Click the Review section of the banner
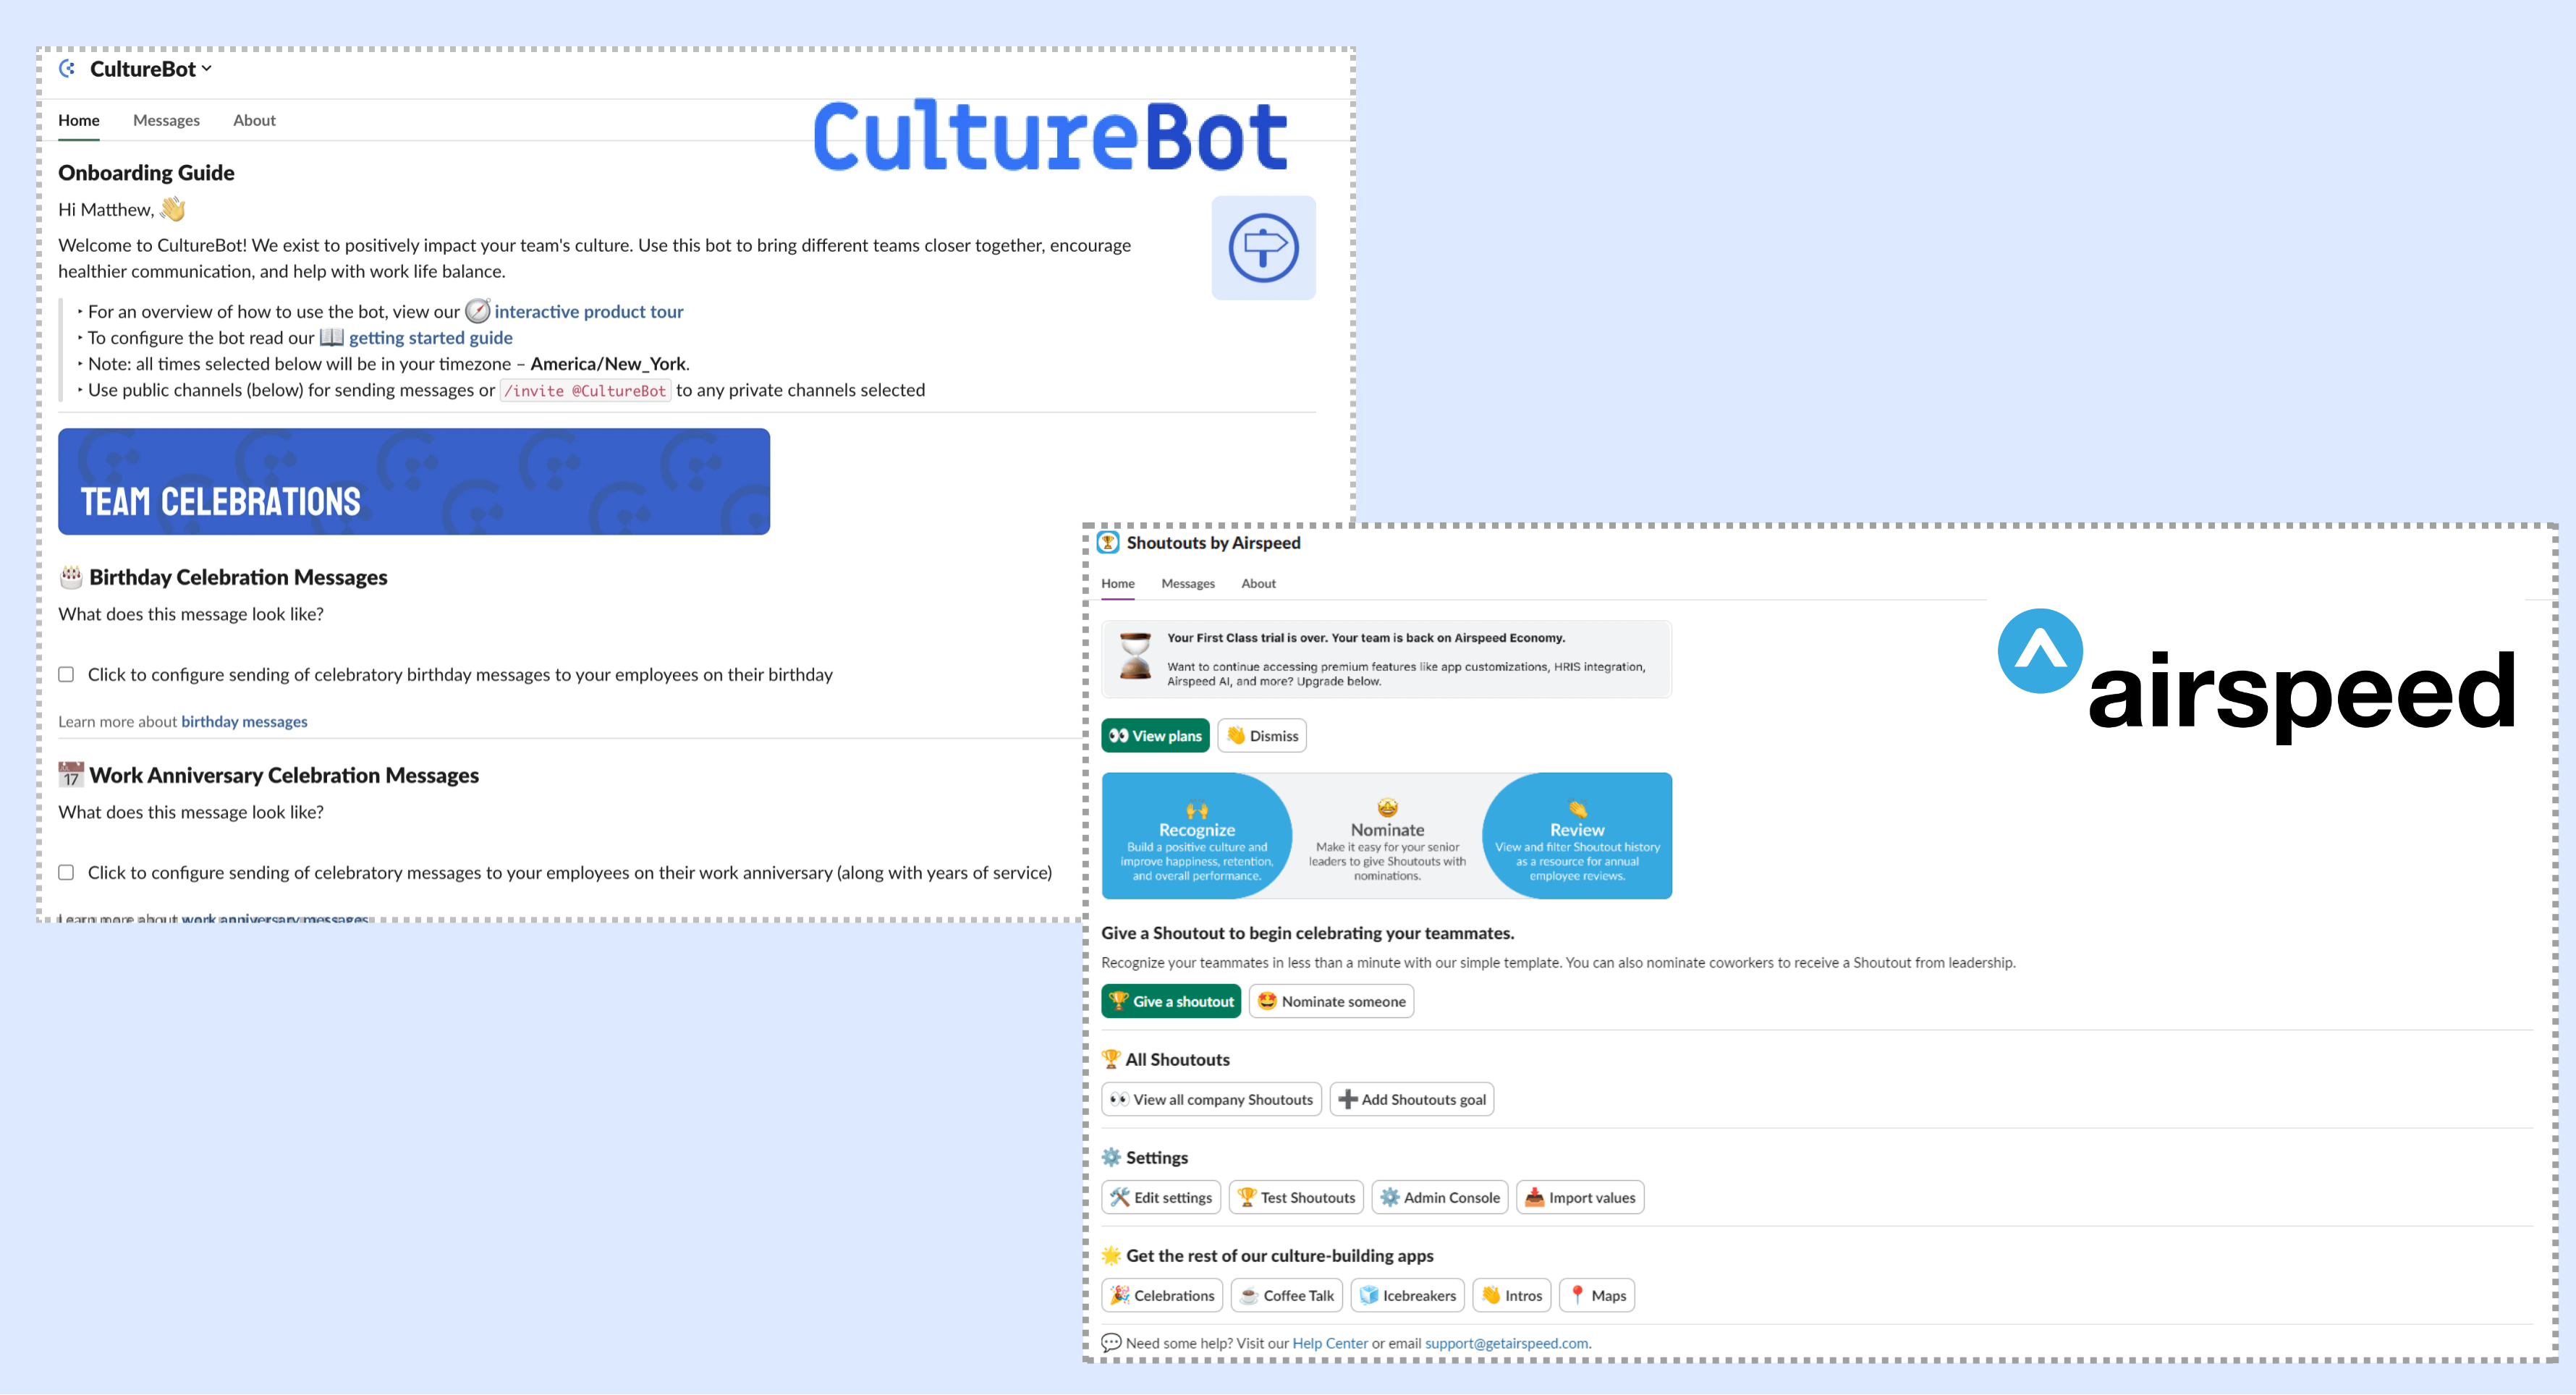 click(1577, 836)
